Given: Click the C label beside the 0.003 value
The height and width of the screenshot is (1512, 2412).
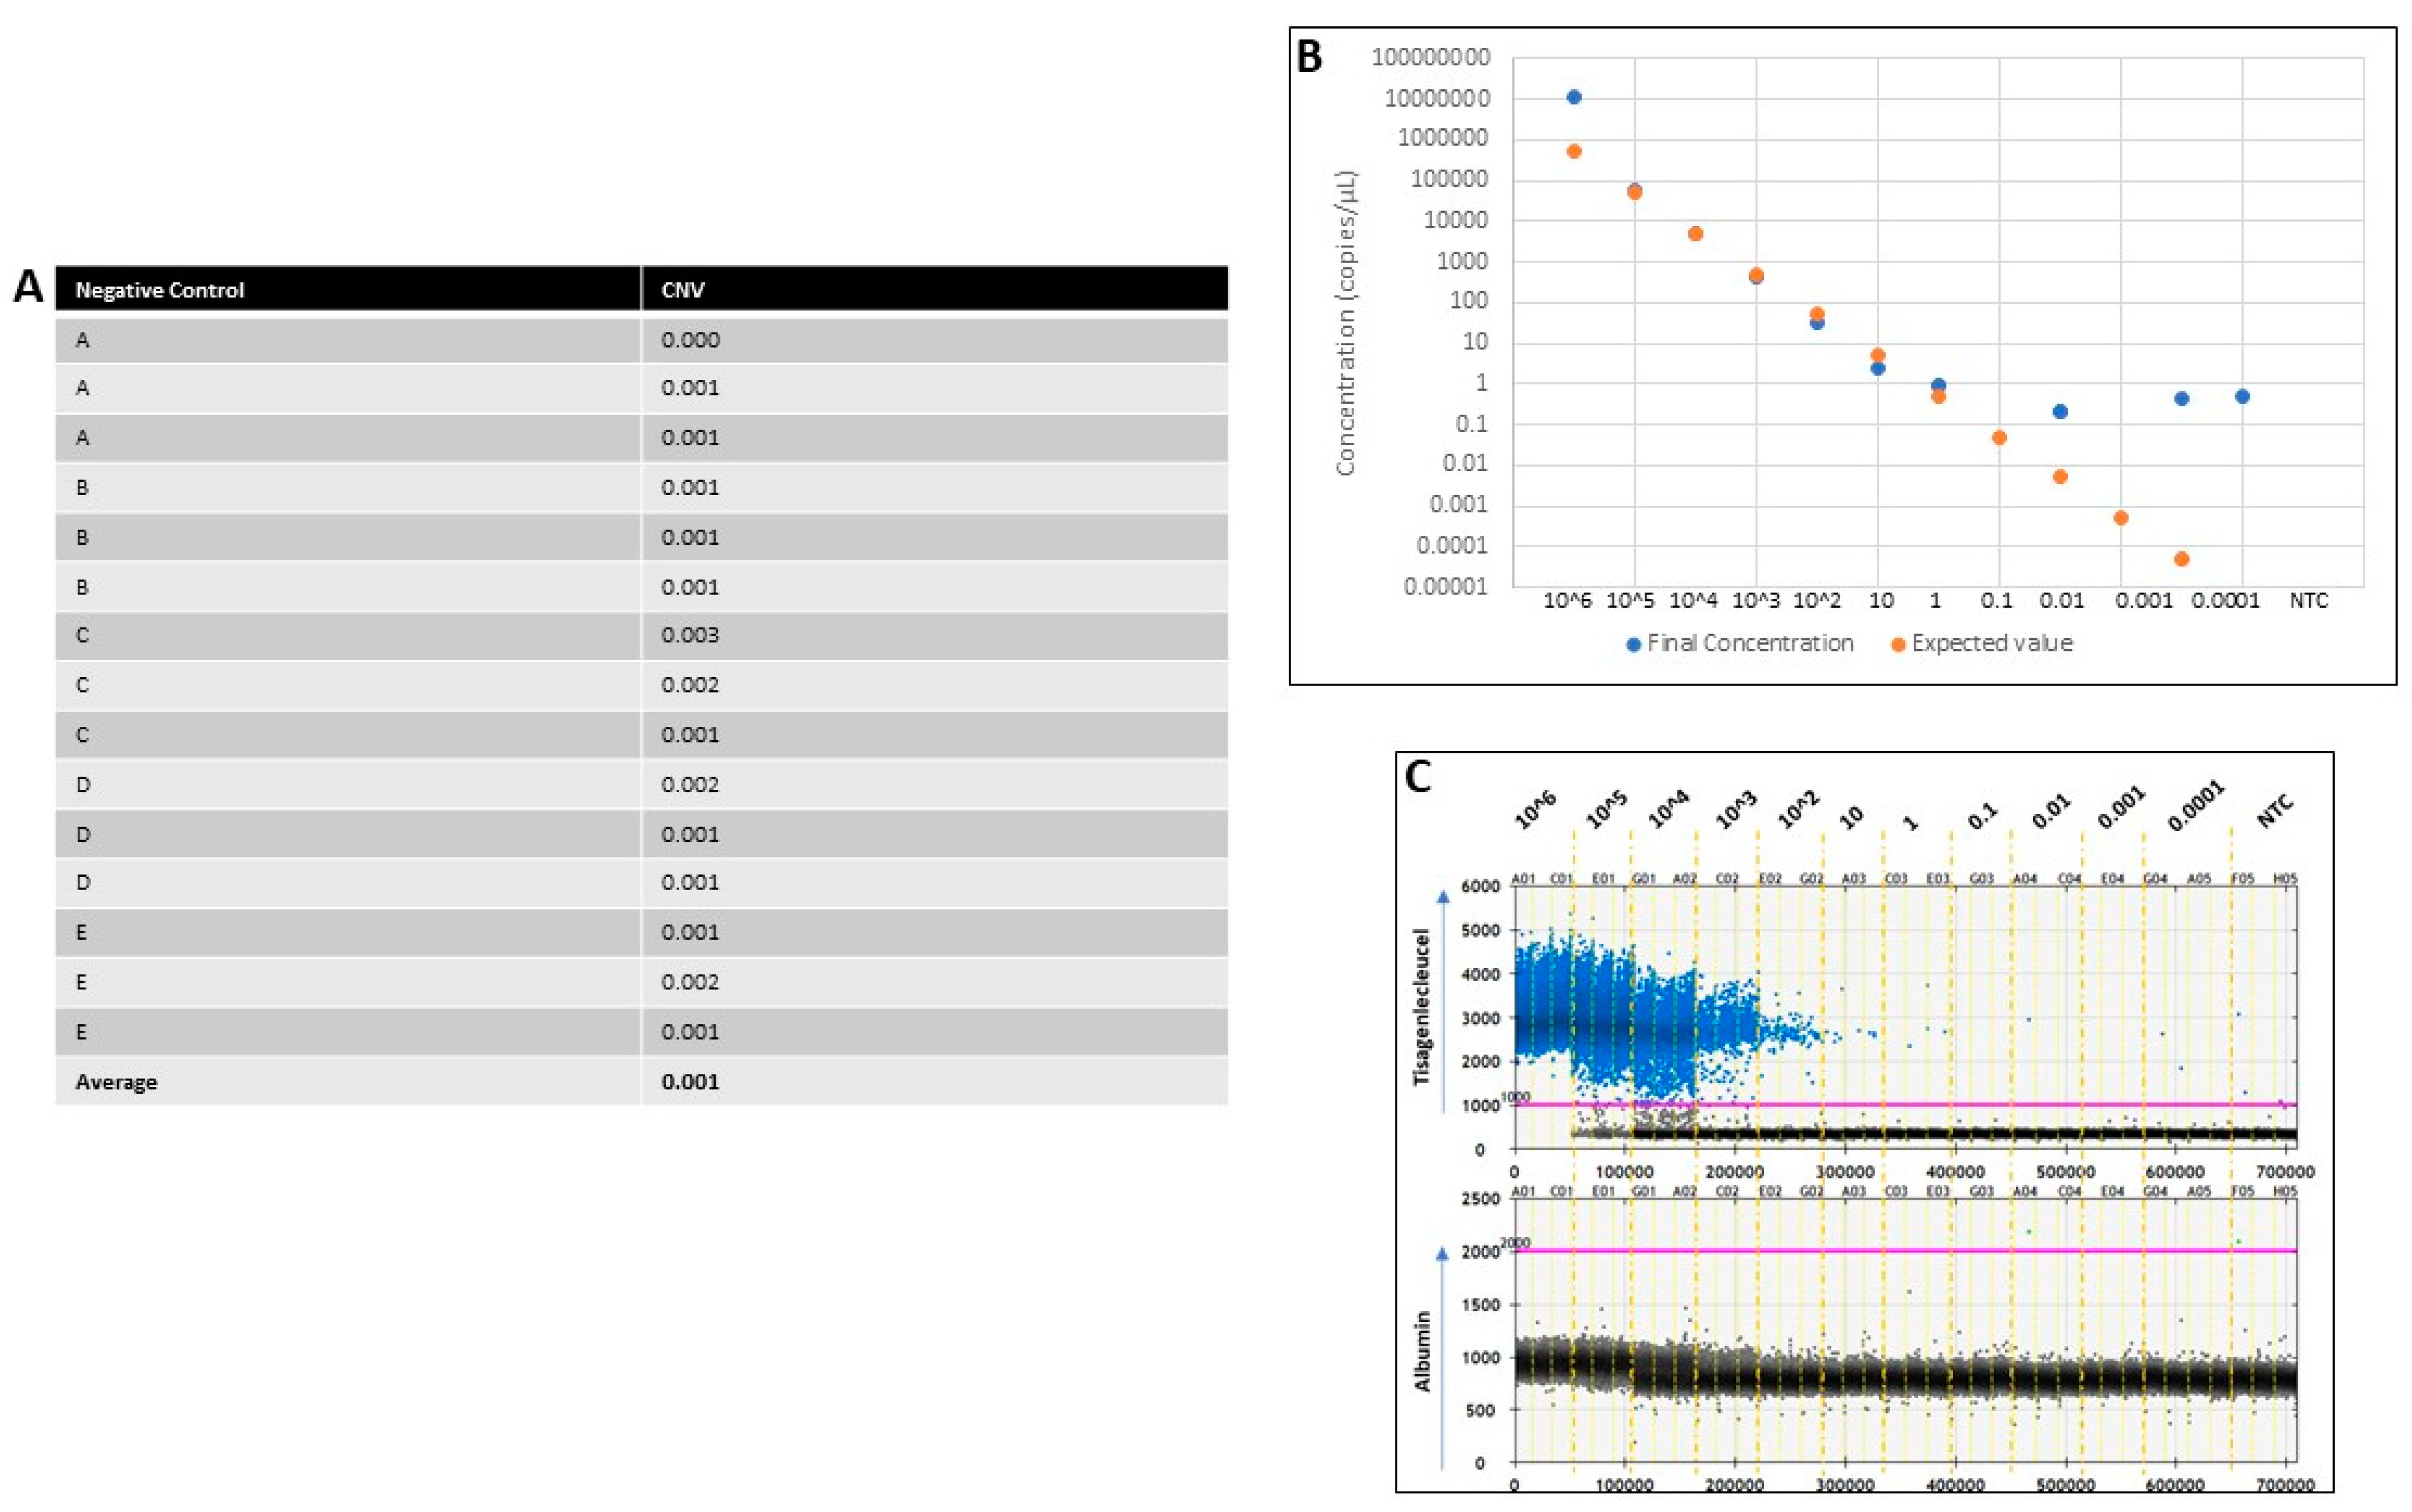Looking at the screenshot, I should (x=82, y=635).
